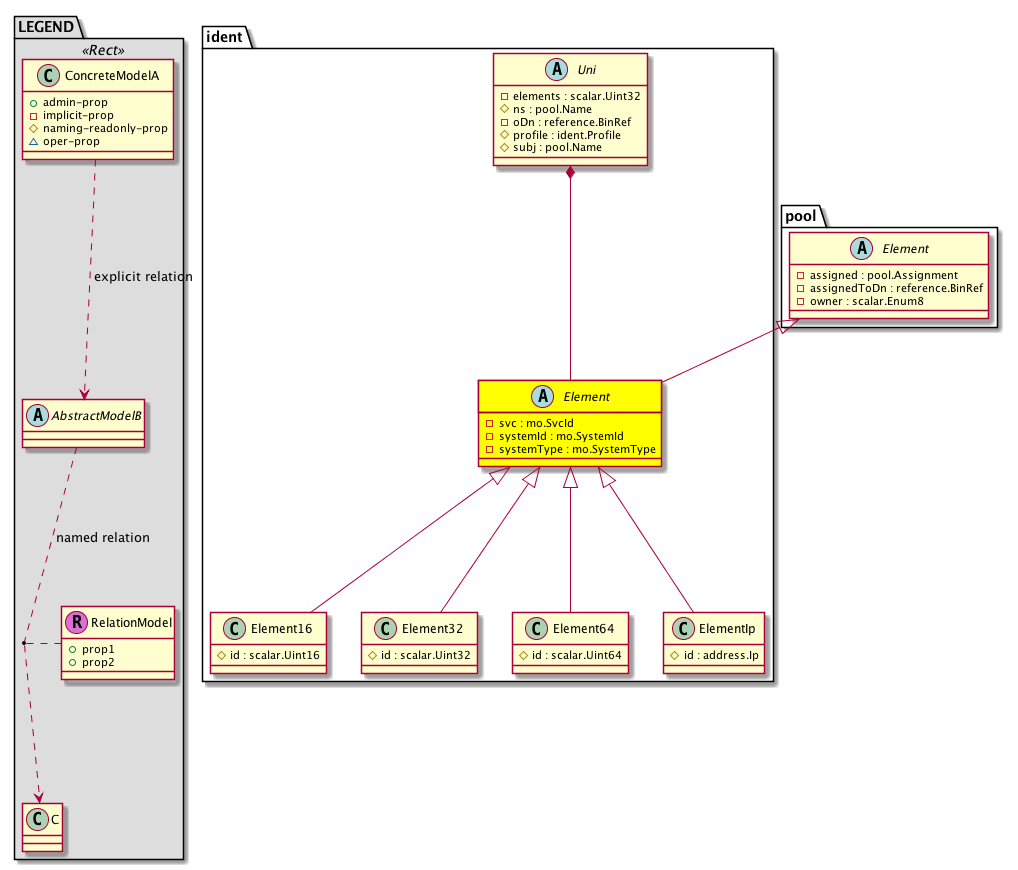Click the C icon of Element16 class
This screenshot has height=870, width=1018.
tap(233, 628)
